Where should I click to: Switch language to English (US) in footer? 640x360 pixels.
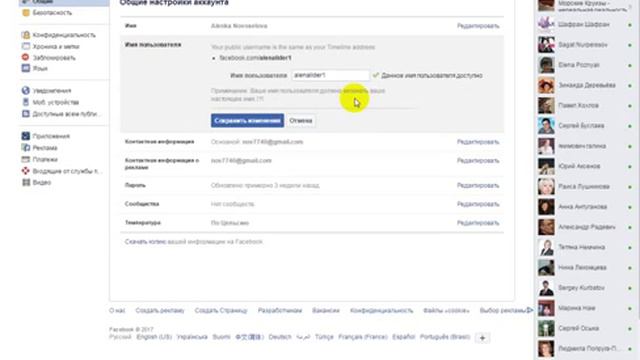pos(154,337)
